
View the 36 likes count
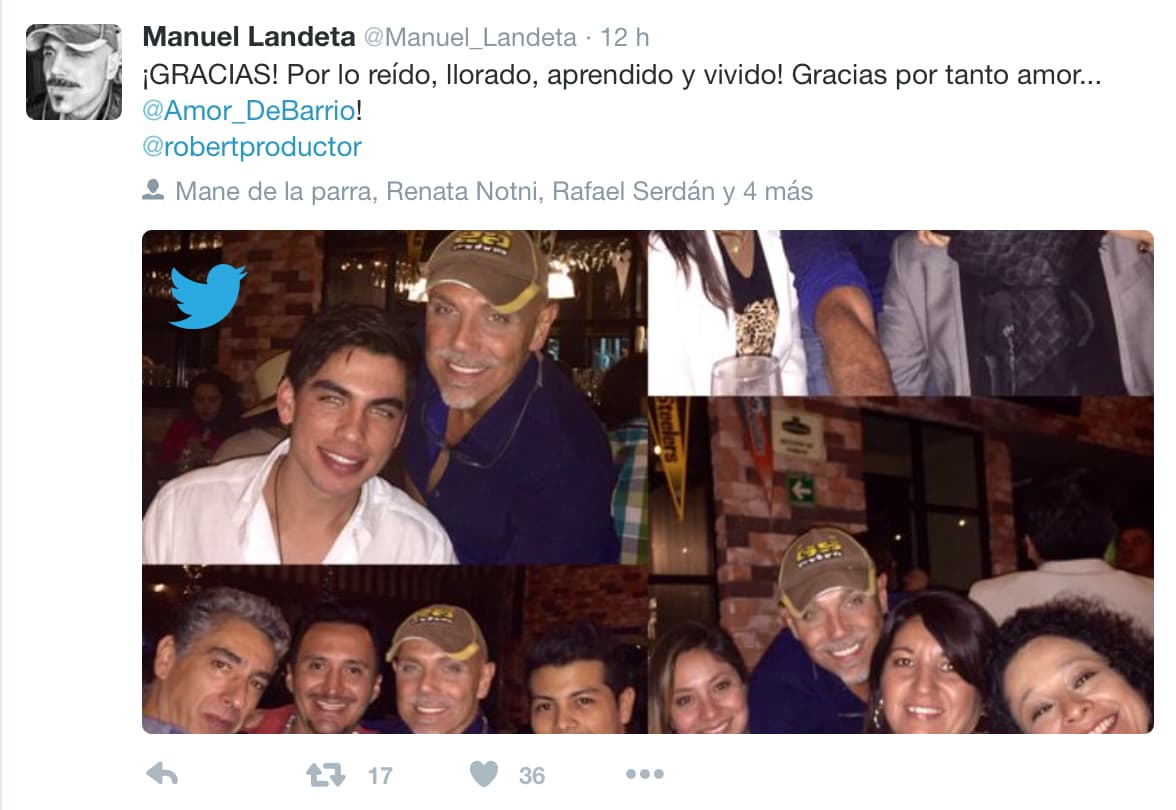[532, 776]
